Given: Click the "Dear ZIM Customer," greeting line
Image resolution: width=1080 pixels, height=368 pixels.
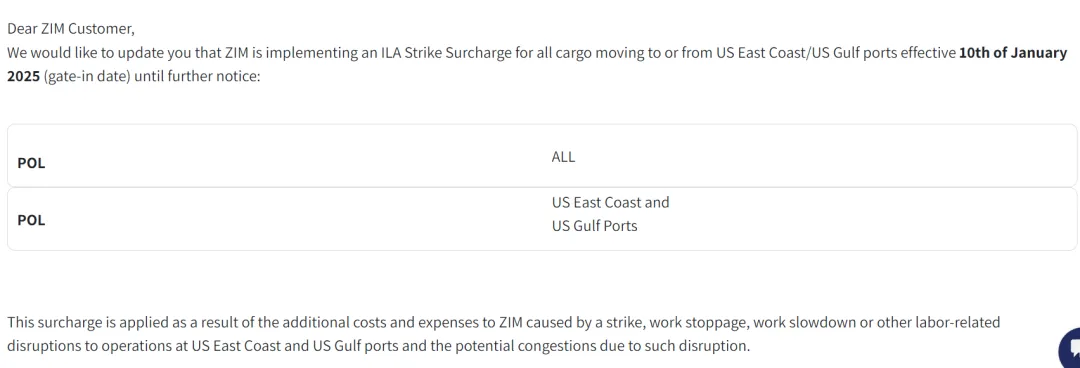Looking at the screenshot, I should [x=71, y=29].
